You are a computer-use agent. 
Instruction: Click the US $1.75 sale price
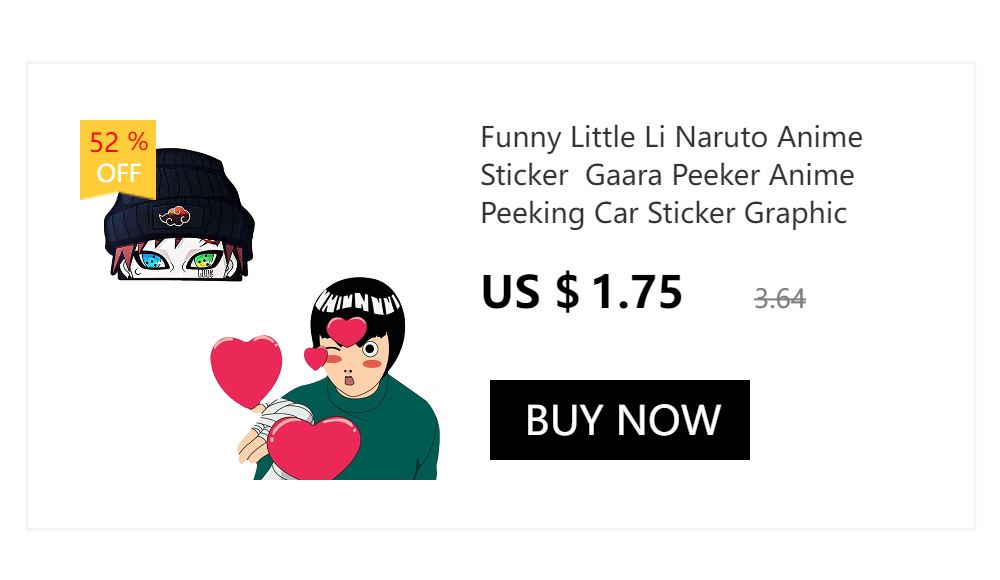(x=581, y=291)
